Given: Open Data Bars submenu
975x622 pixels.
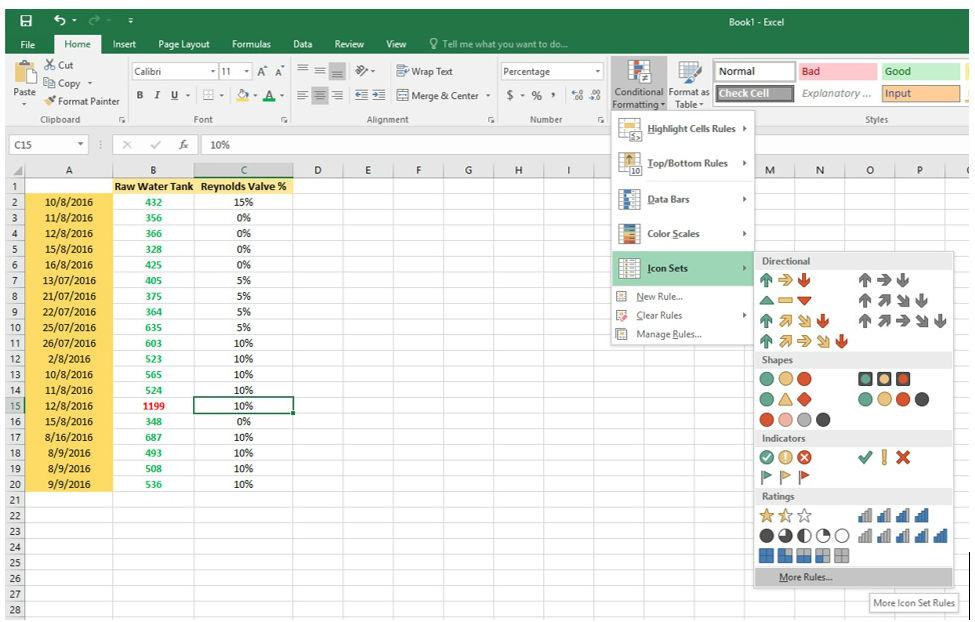Looking at the screenshot, I should coord(683,199).
